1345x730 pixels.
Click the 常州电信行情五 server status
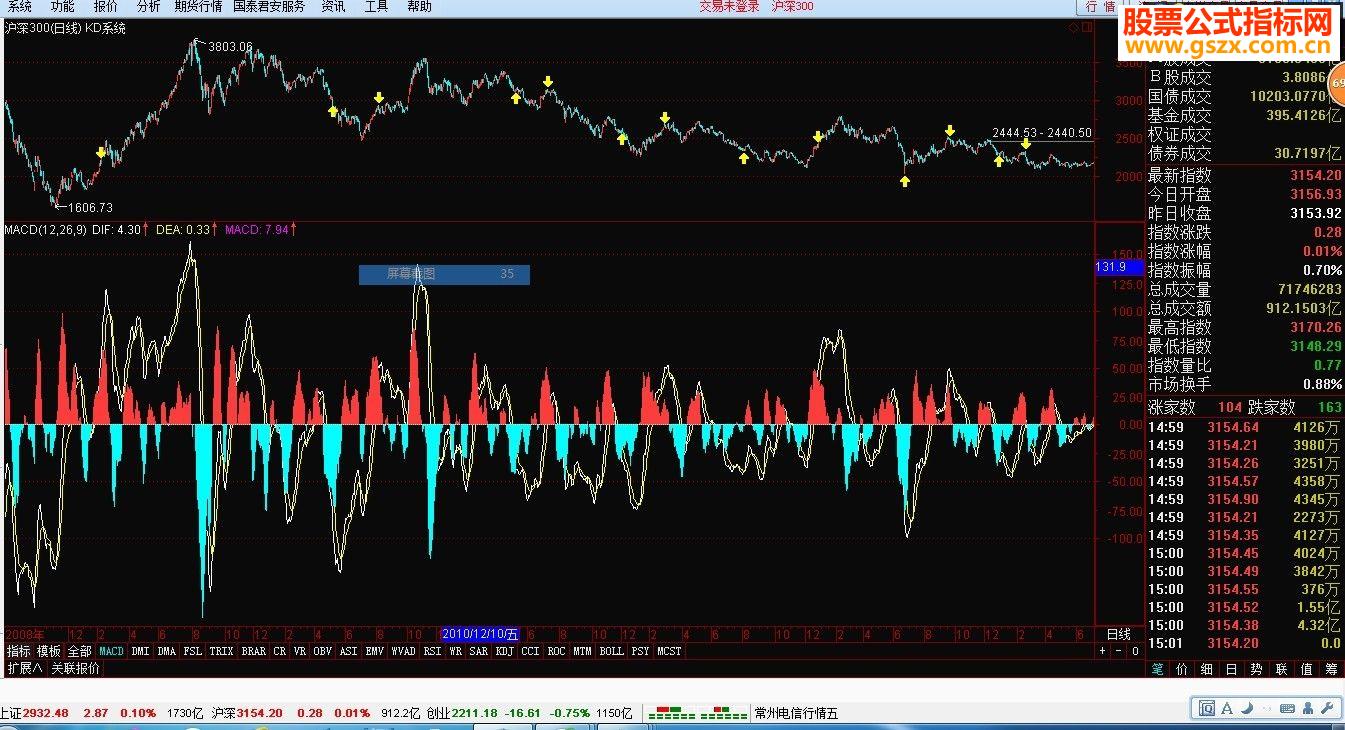[796, 713]
